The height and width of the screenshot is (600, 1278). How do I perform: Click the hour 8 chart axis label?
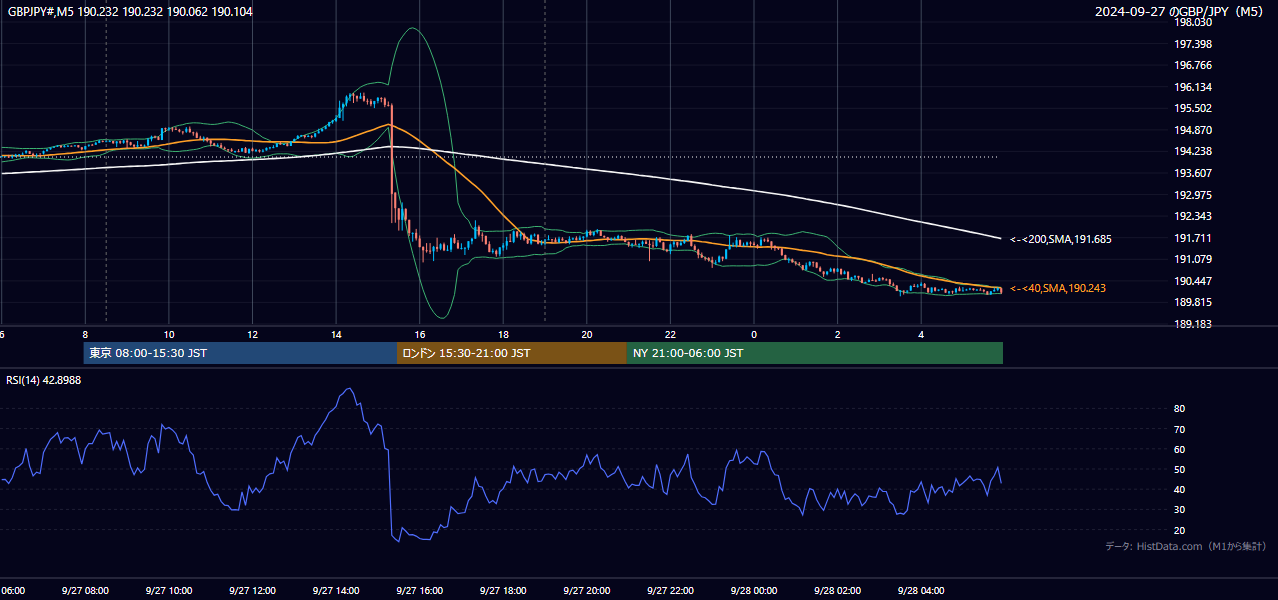pyautogui.click(x=85, y=334)
